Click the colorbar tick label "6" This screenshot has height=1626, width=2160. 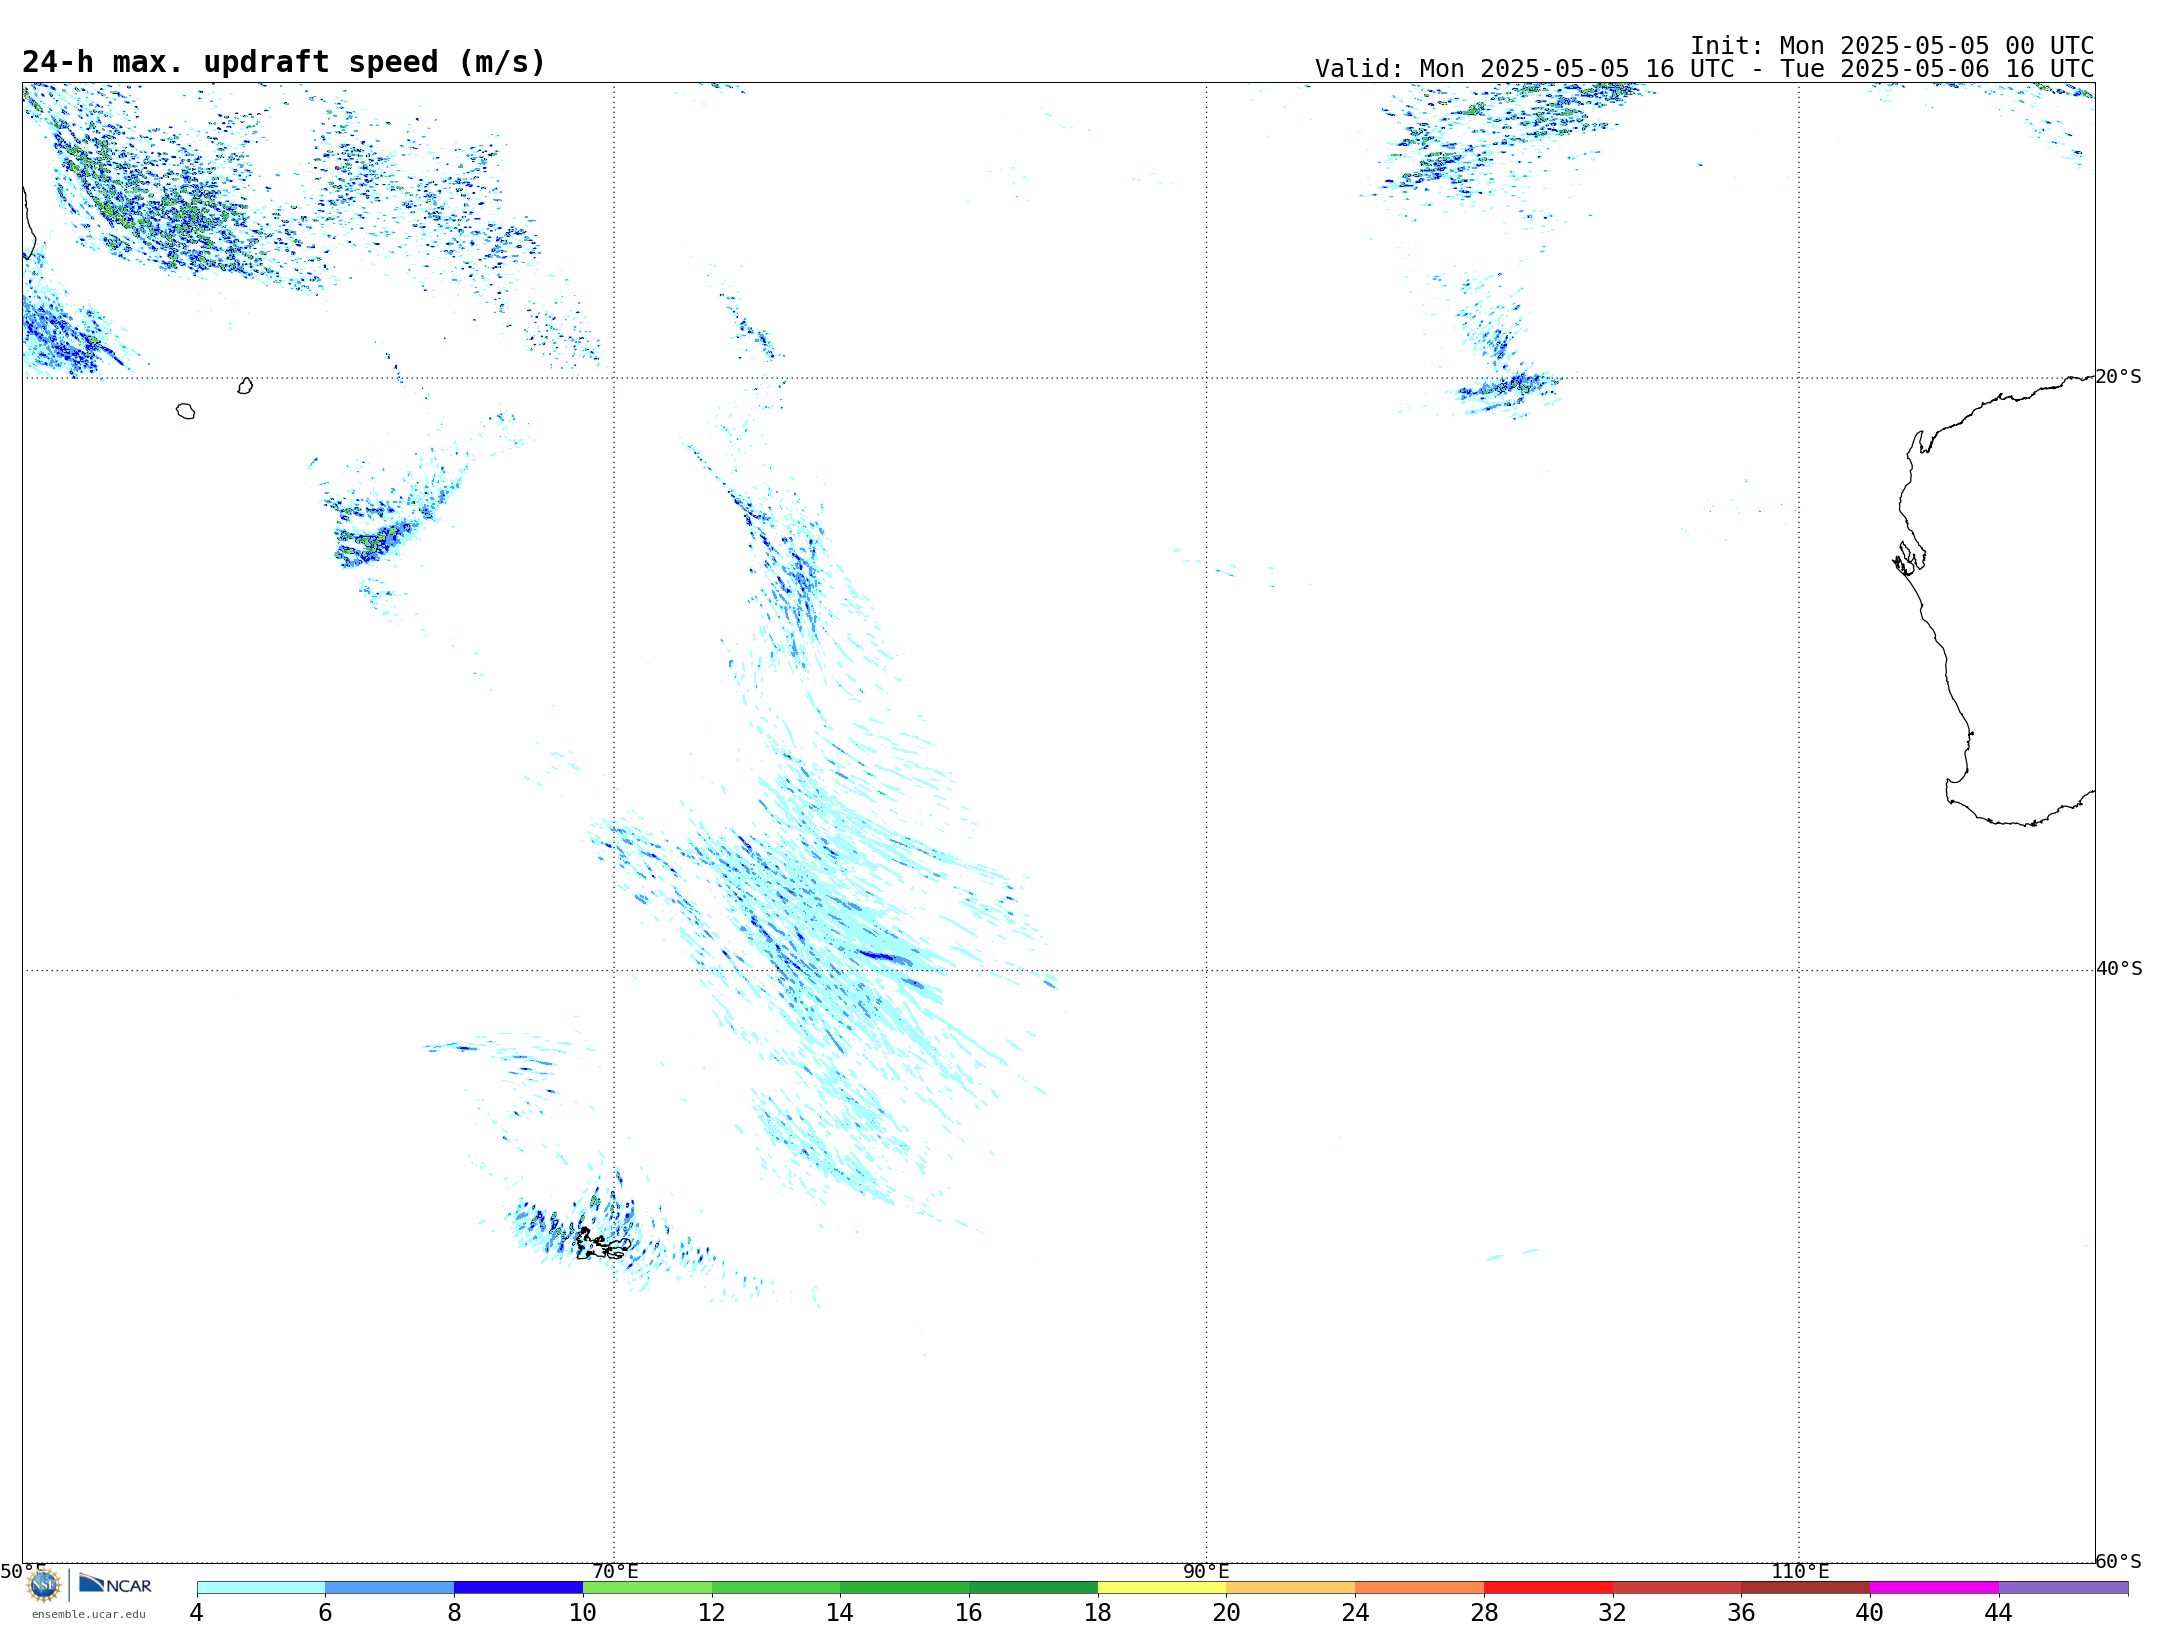click(325, 1612)
